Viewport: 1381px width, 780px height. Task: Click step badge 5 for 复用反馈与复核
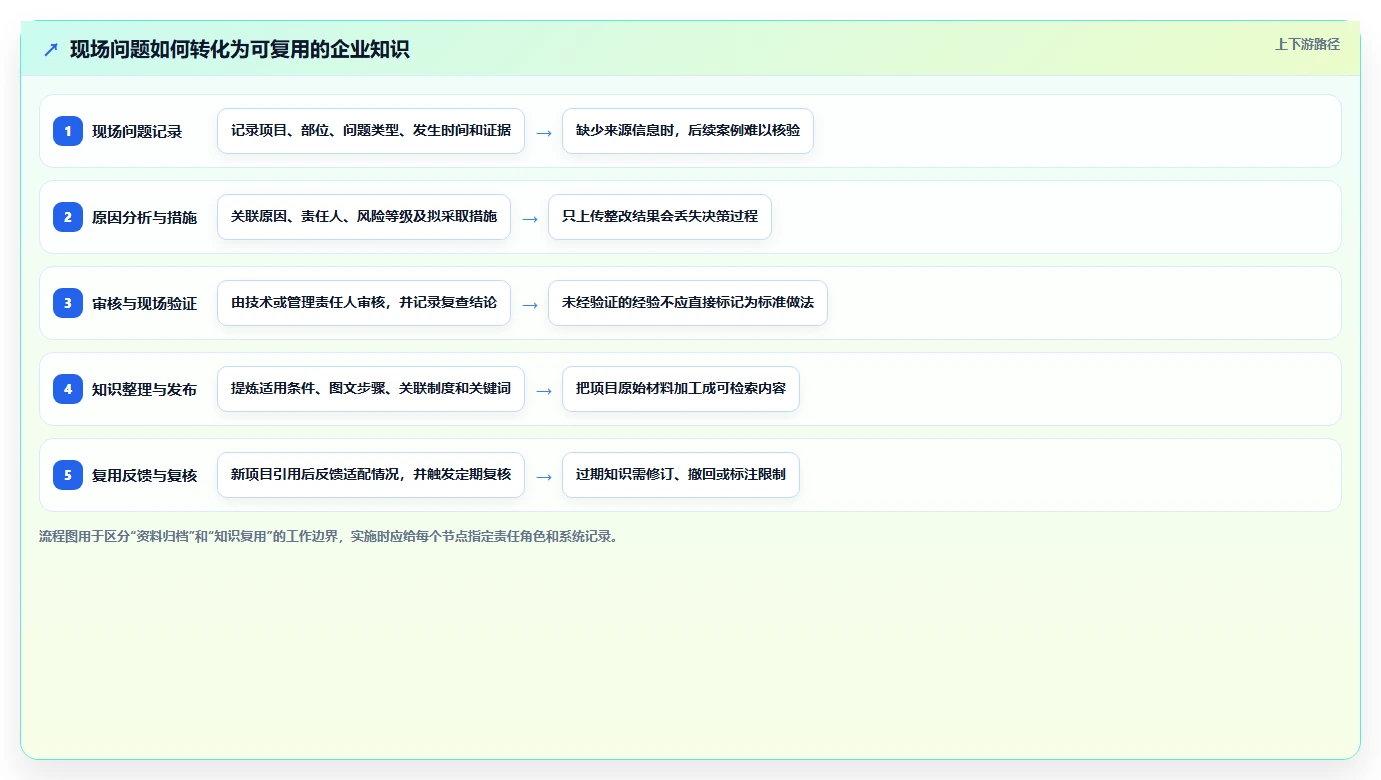(x=68, y=475)
